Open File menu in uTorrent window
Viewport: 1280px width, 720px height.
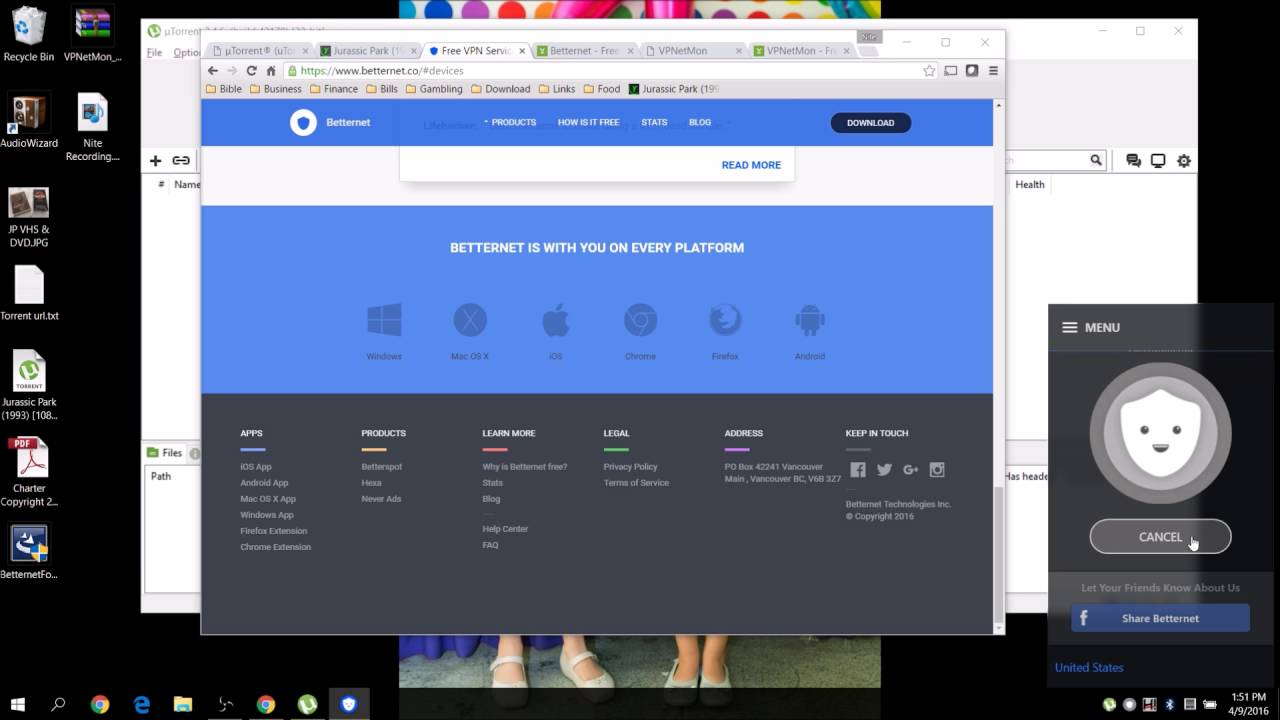[154, 53]
